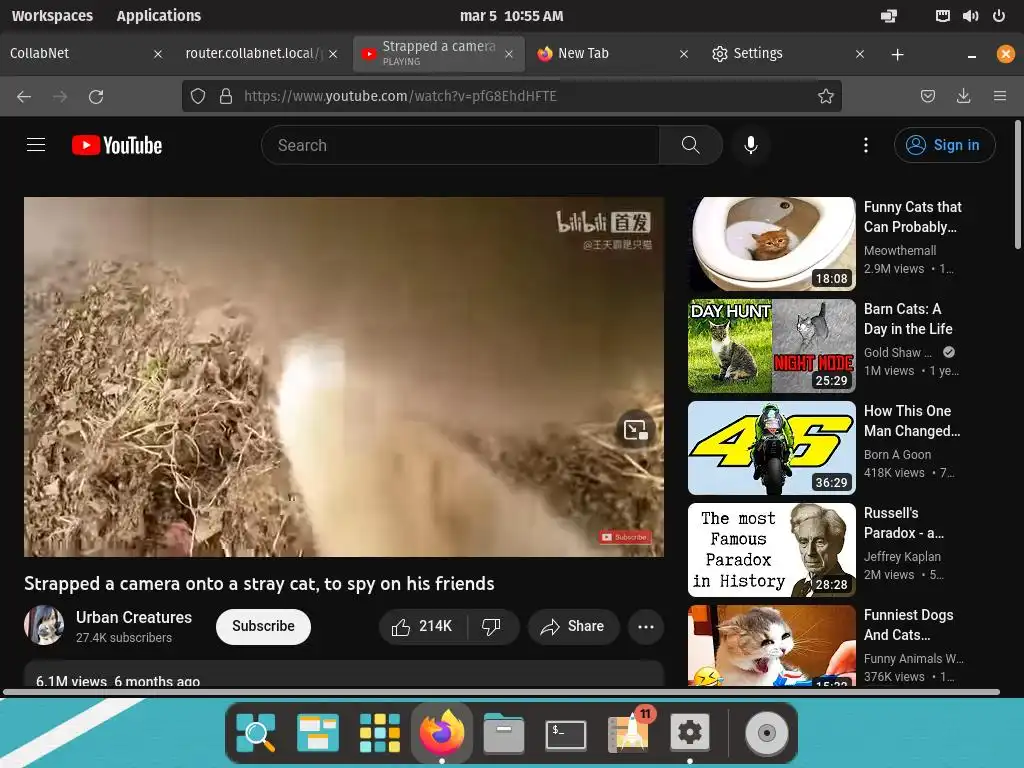Open a new browser tab with plus
Screen dimensions: 1024x768
tap(897, 55)
